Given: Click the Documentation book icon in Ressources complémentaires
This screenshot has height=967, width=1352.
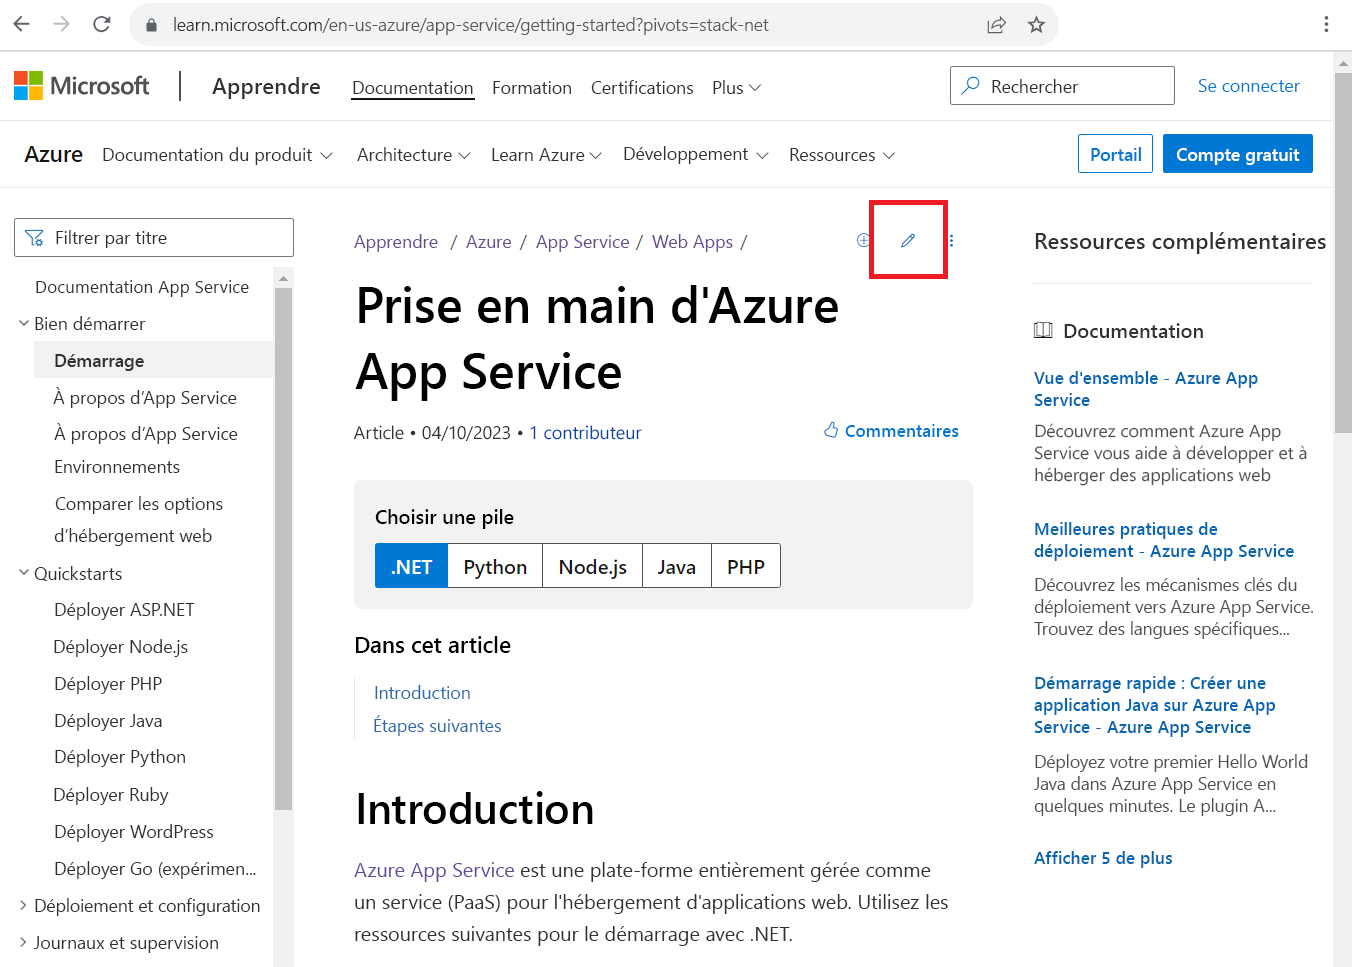Looking at the screenshot, I should coord(1043,330).
